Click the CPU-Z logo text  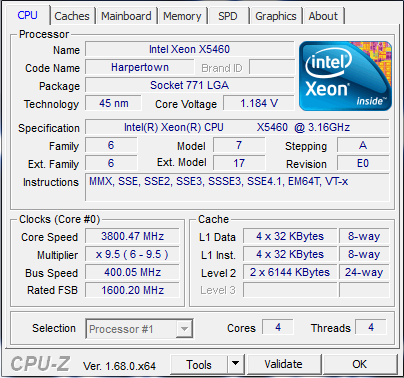point(40,364)
